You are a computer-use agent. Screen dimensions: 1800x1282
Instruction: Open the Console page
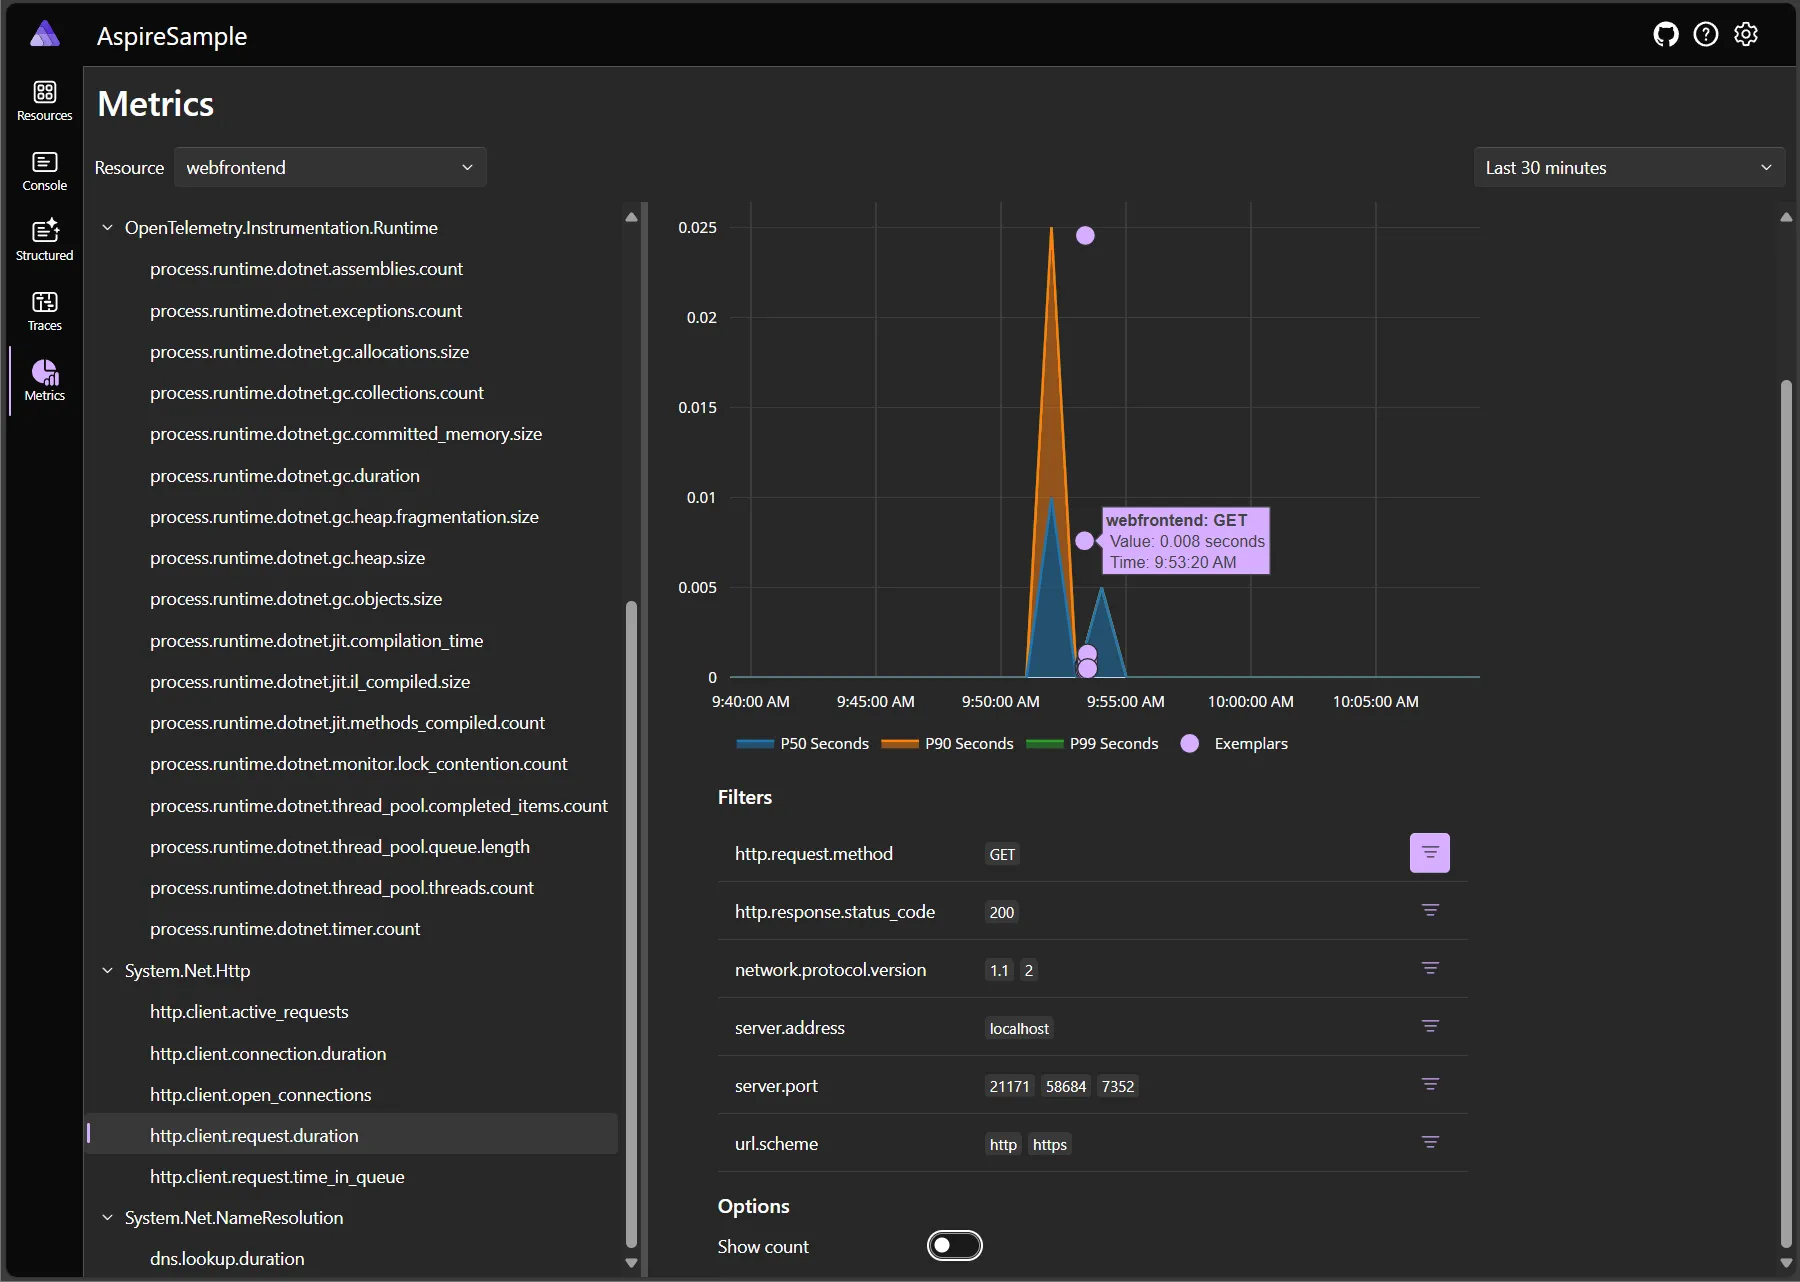click(44, 169)
